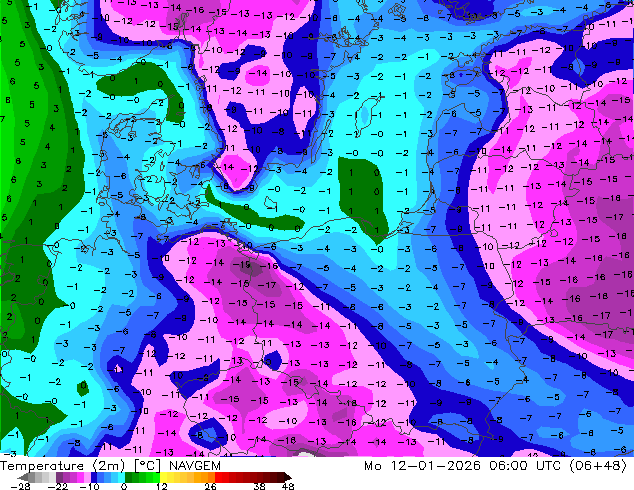
Task: Click the gray left arrow end of the legend
Action: coord(23,477)
